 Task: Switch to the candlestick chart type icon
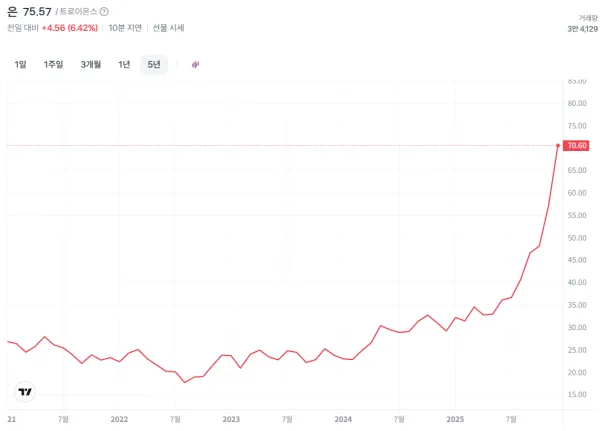(x=195, y=64)
